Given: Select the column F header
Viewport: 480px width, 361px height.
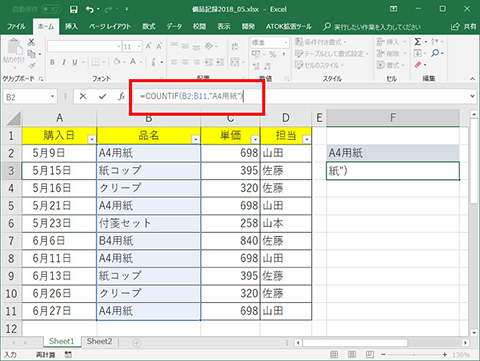Looking at the screenshot, I should coord(393,118).
